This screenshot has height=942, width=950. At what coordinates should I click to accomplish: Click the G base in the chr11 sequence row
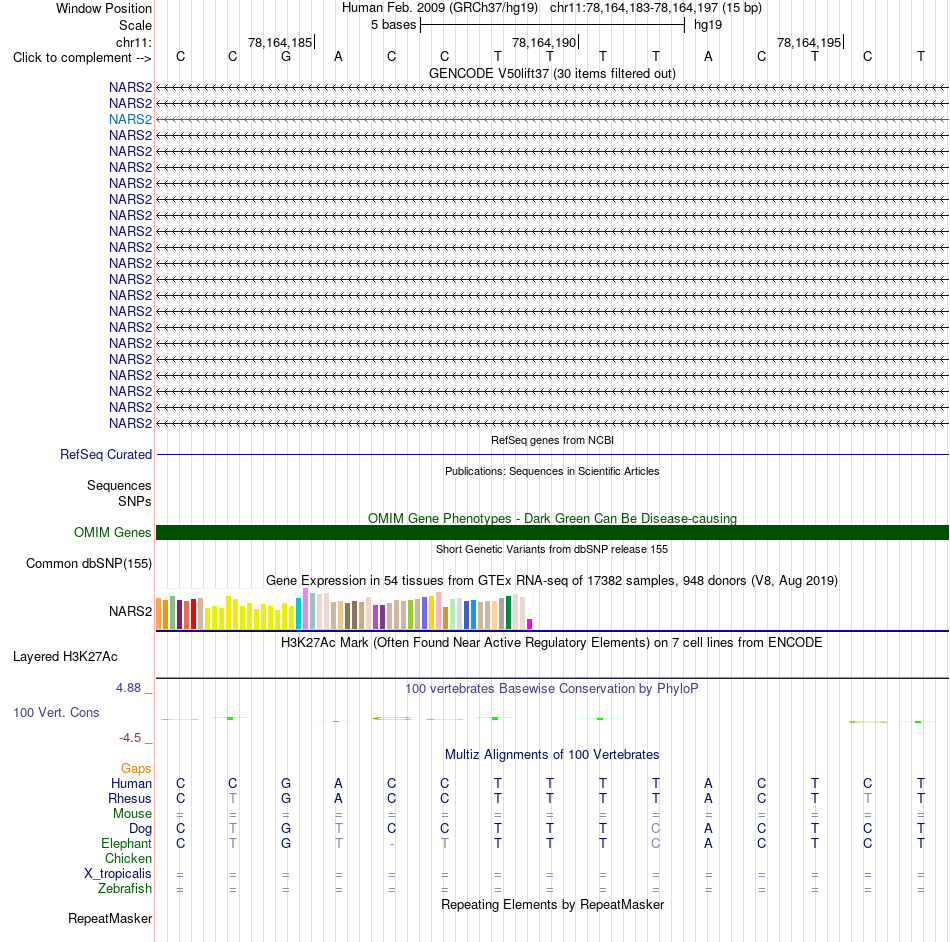[286, 57]
